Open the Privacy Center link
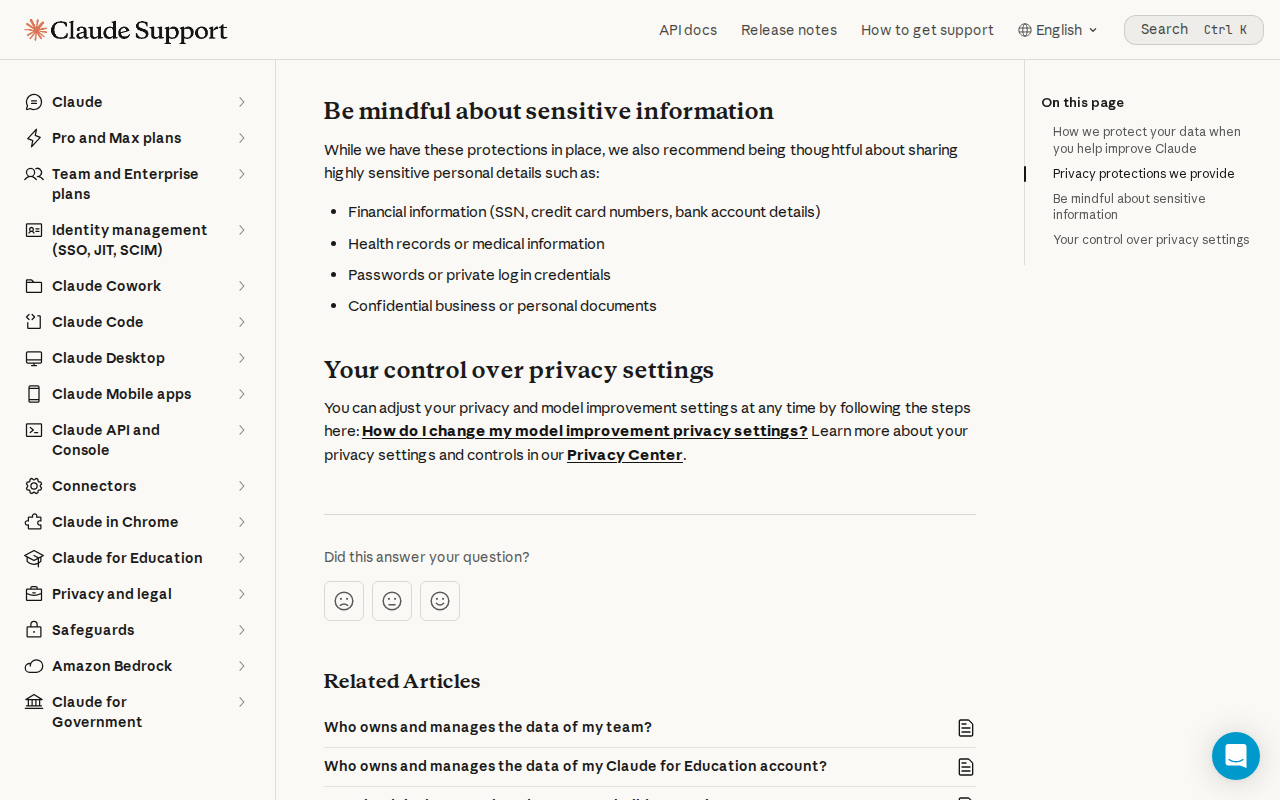Screen dimensions: 1280x800 coord(625,455)
